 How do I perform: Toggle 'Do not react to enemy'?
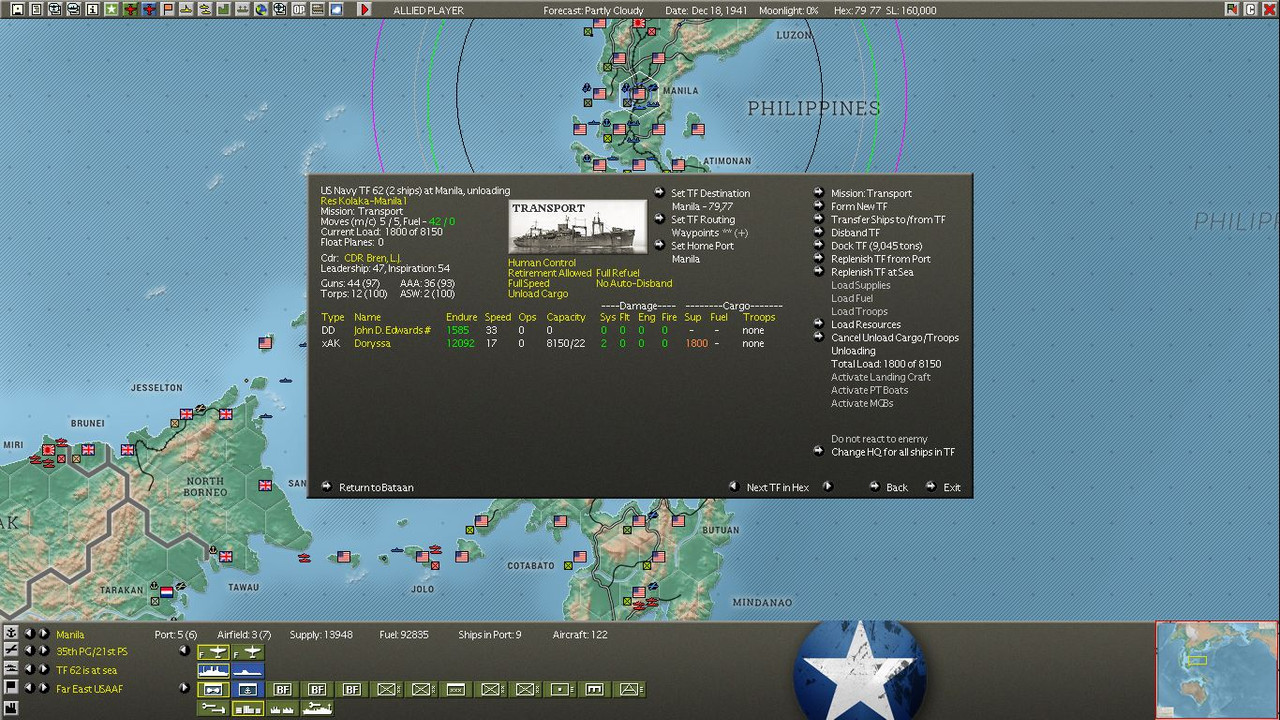coord(879,439)
